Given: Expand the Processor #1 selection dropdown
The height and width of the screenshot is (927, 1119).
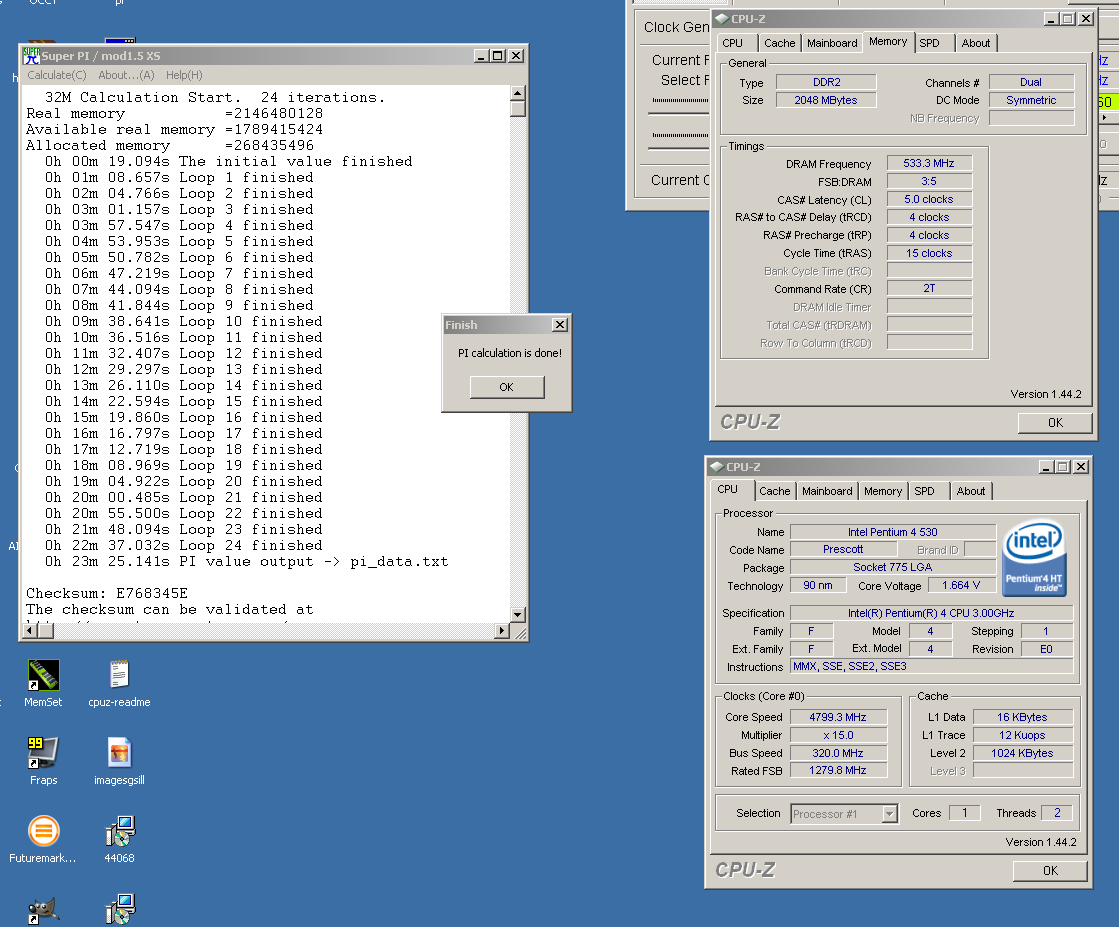Looking at the screenshot, I should [x=889, y=814].
